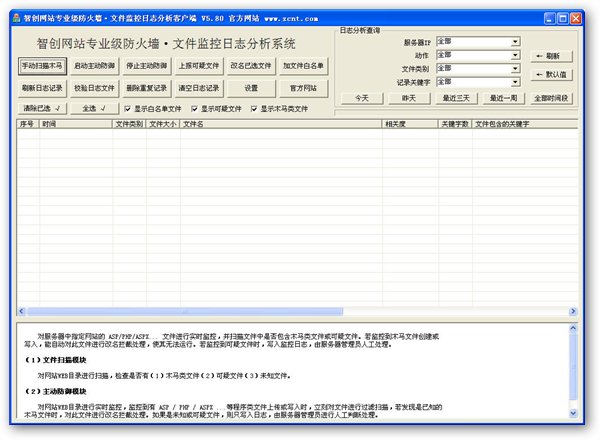Open the 动作 dropdown list
Screen dimensions: 600x440
[x=515, y=55]
